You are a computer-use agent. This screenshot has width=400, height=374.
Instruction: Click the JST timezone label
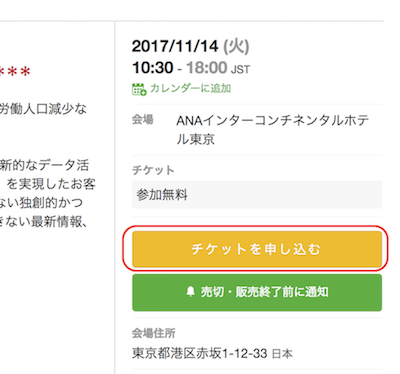[240, 69]
